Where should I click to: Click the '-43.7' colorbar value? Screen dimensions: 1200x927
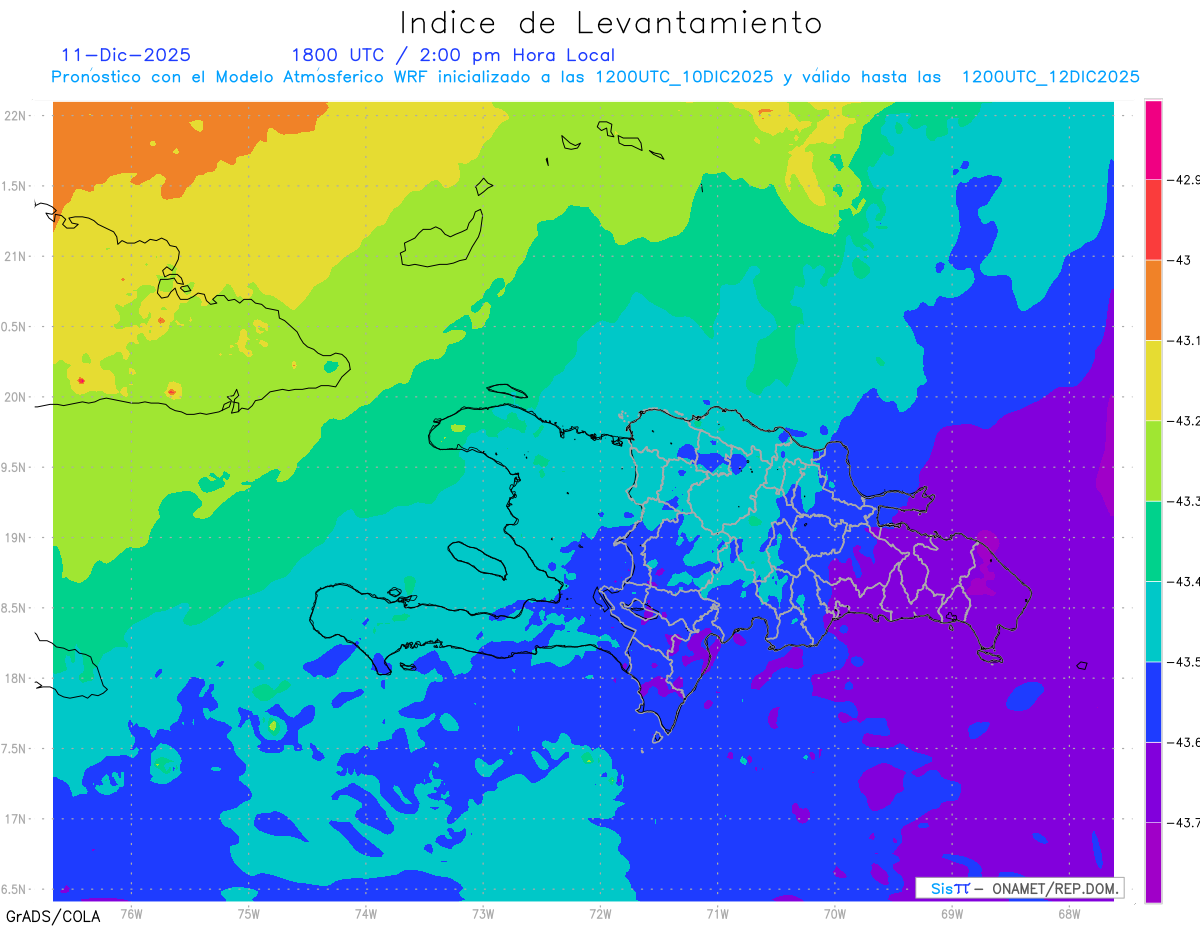[1183, 822]
